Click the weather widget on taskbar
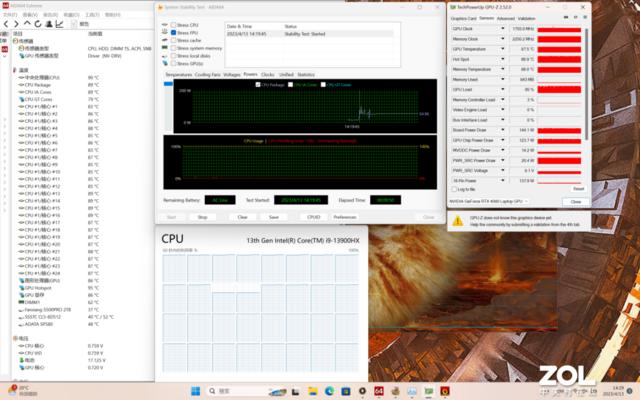This screenshot has width=640, height=400. [x=24, y=391]
